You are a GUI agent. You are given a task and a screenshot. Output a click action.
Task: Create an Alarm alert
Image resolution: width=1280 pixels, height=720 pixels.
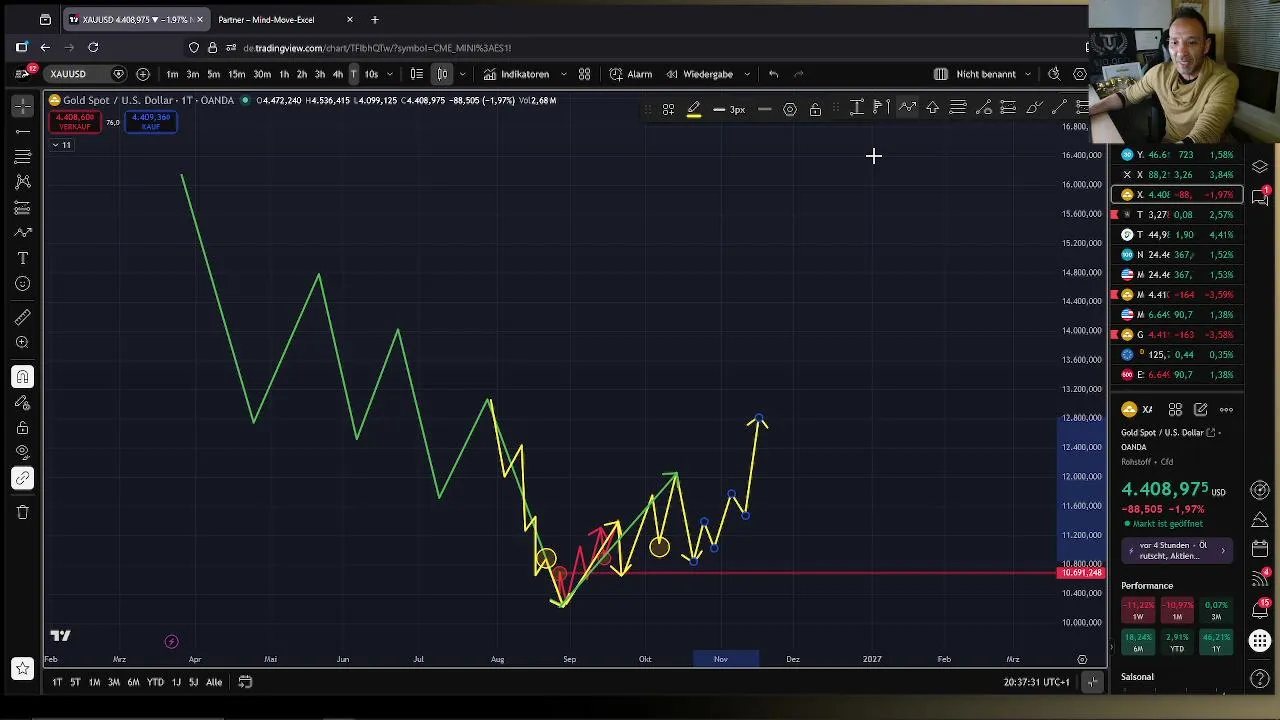tap(631, 74)
